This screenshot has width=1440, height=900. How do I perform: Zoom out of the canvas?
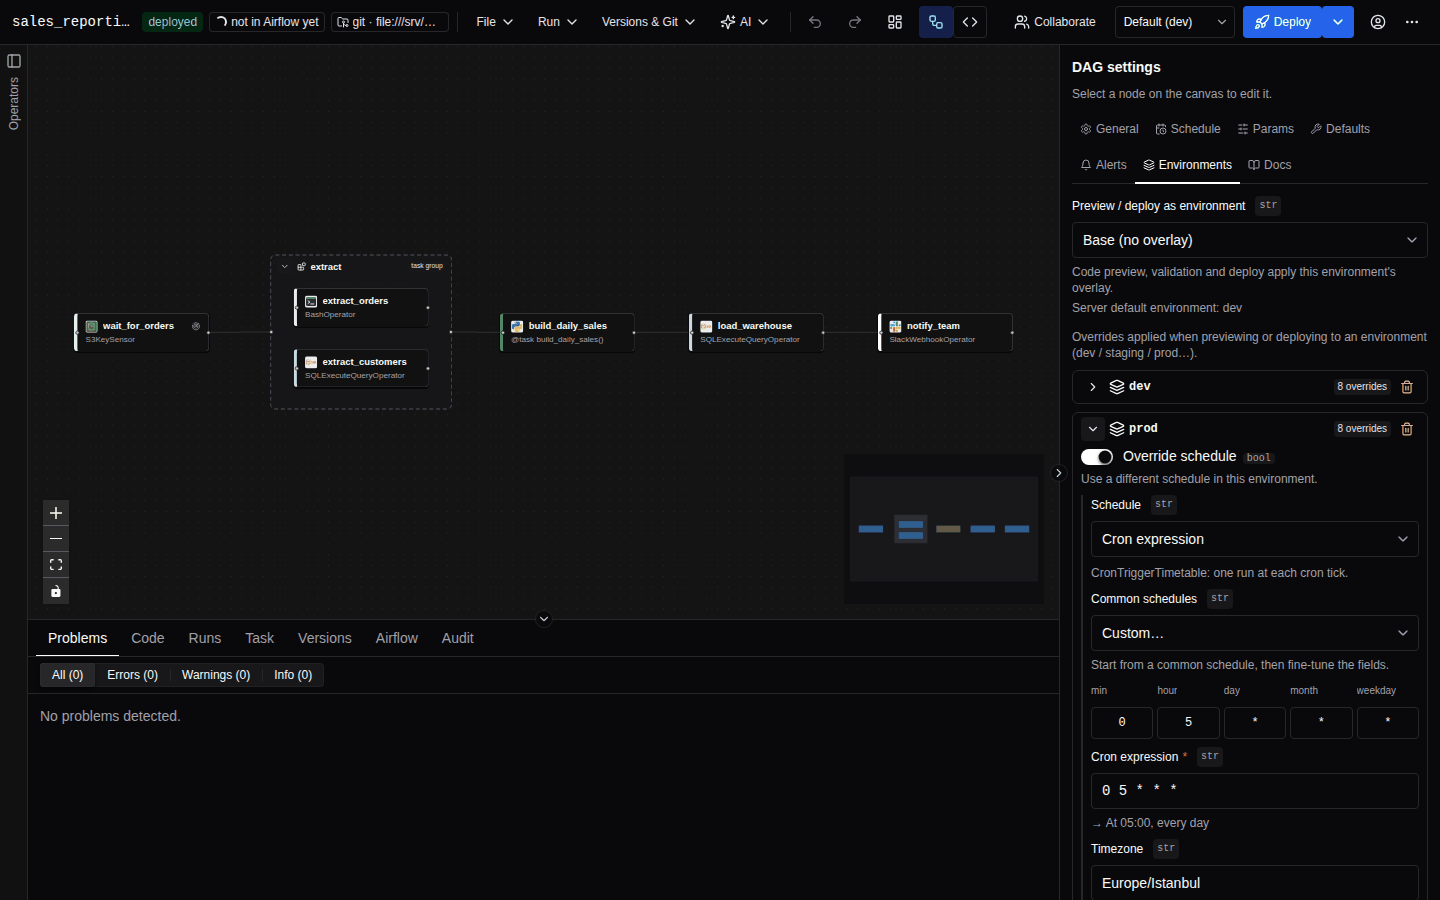[56, 539]
